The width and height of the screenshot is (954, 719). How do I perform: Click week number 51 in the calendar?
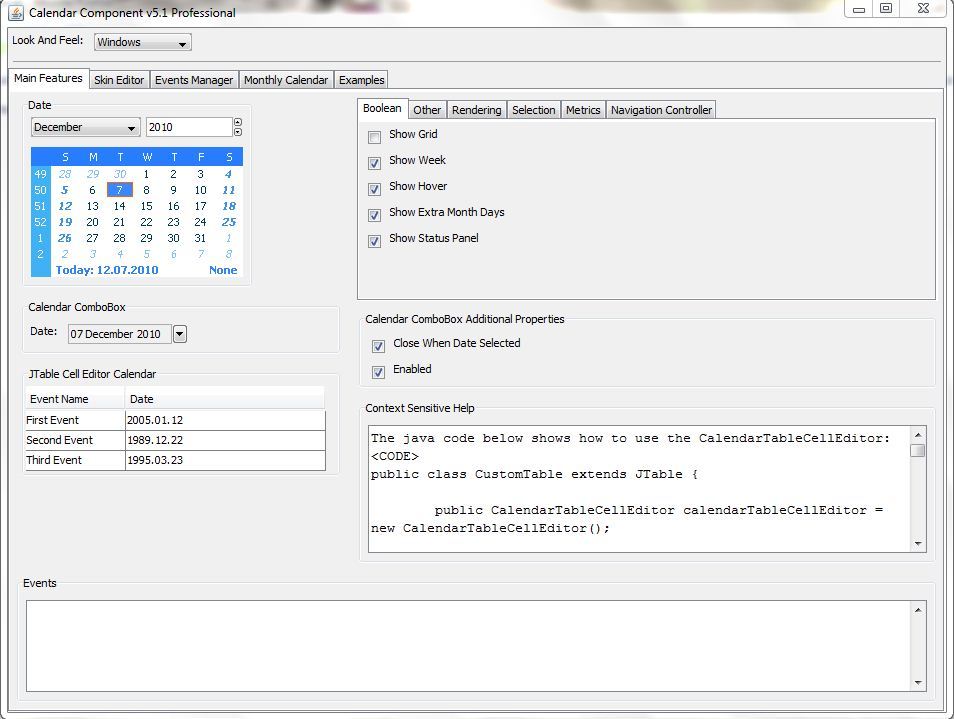tap(40, 206)
